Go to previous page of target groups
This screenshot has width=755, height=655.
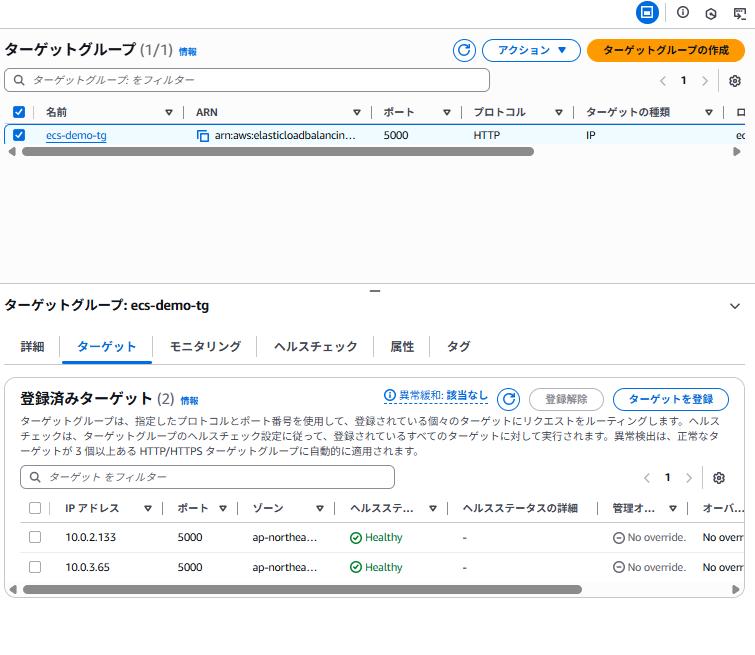pyautogui.click(x=663, y=81)
